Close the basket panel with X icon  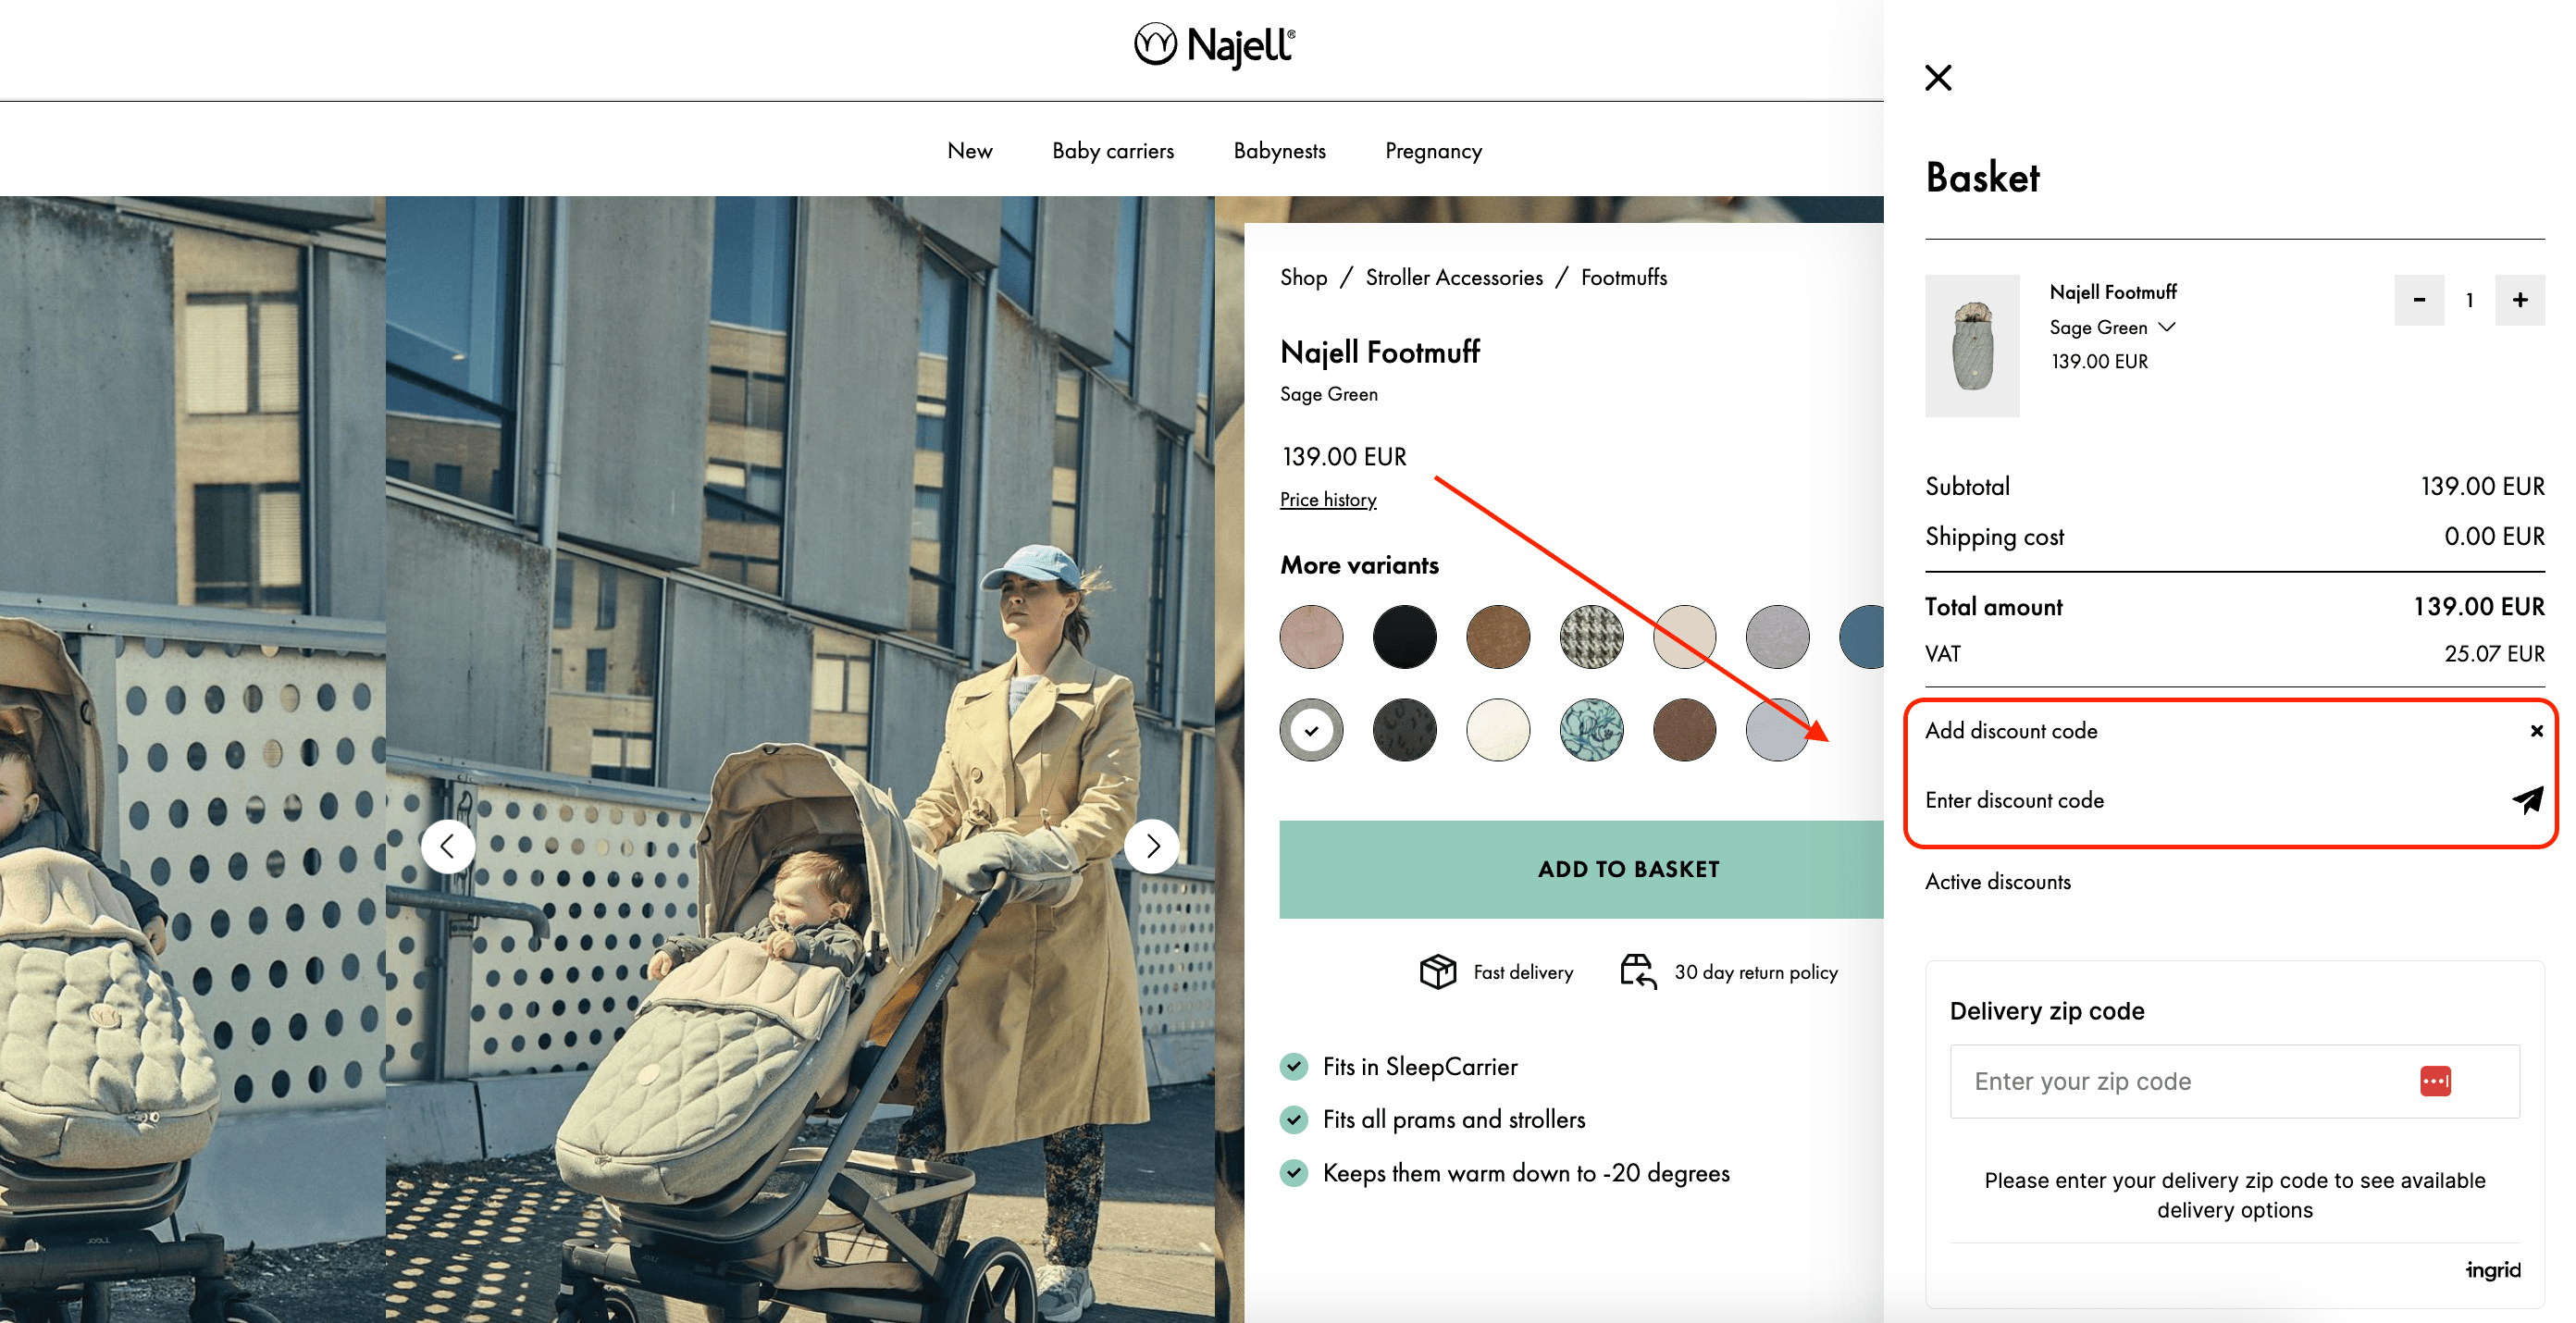point(1937,77)
